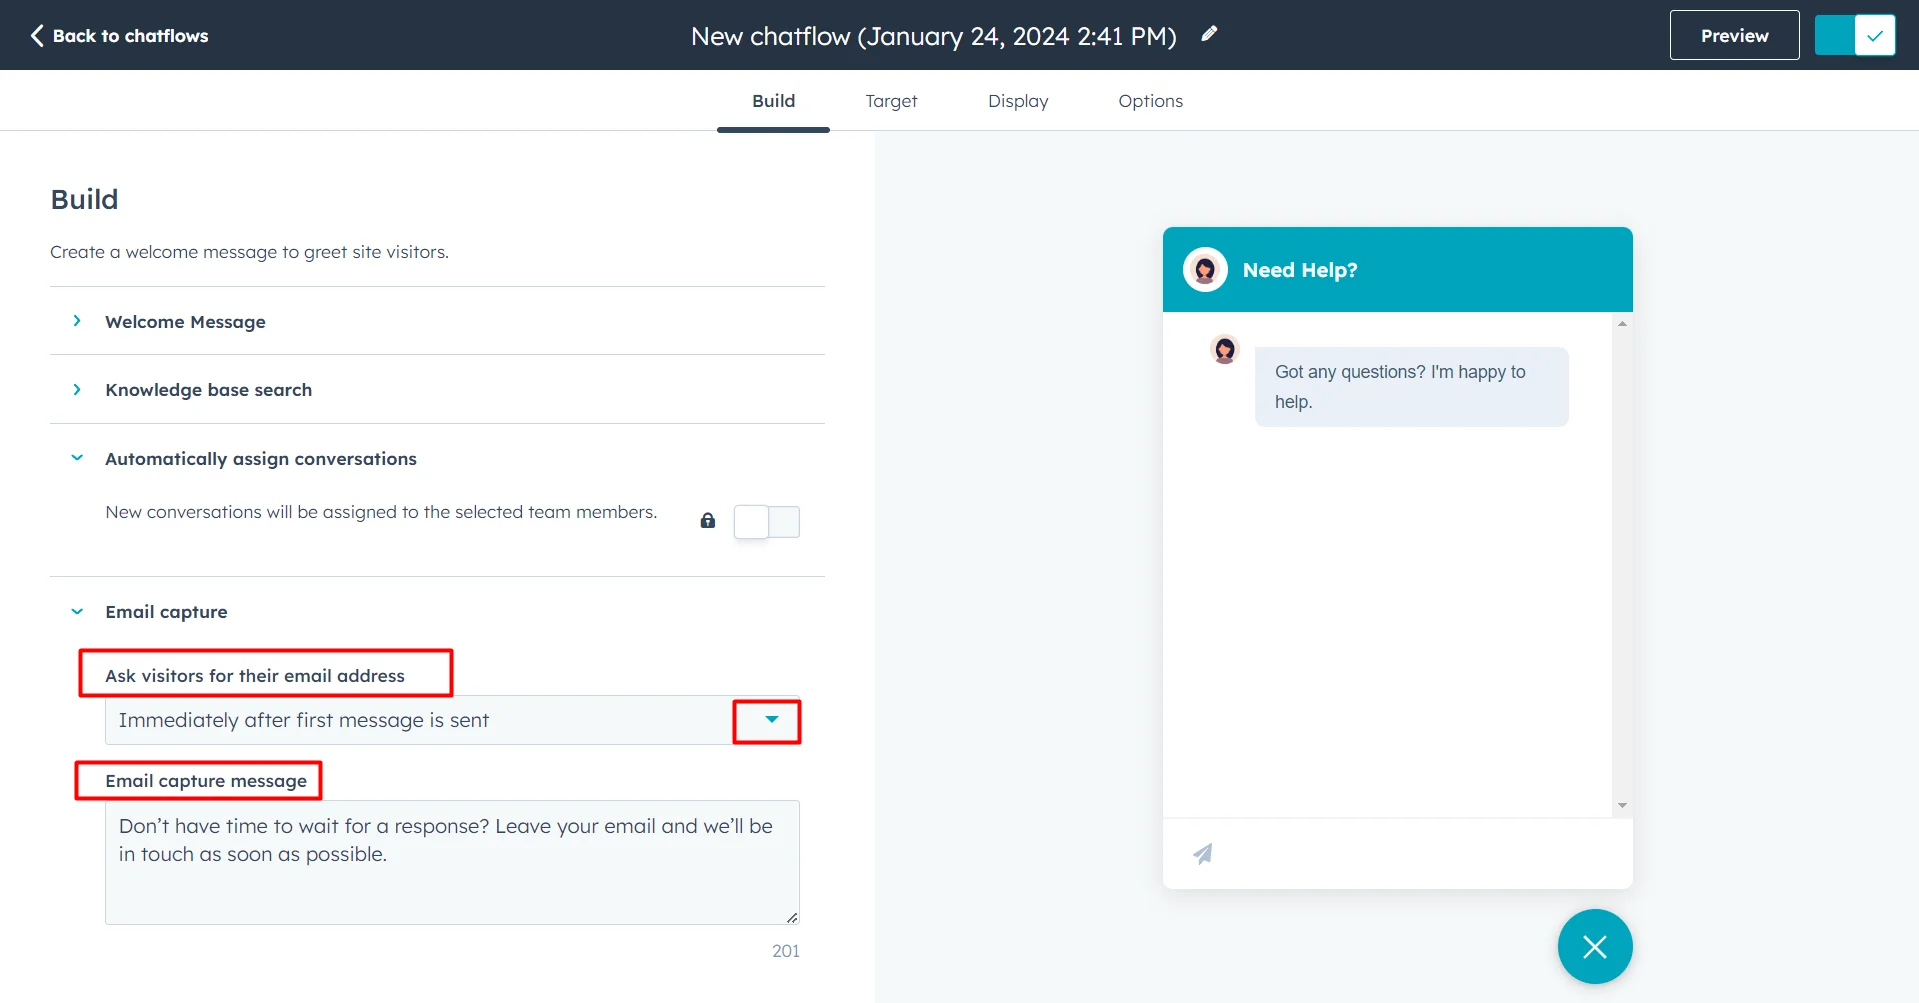Click the pencil icon to rename the chatflow
This screenshot has width=1919, height=1003.
[x=1208, y=34]
